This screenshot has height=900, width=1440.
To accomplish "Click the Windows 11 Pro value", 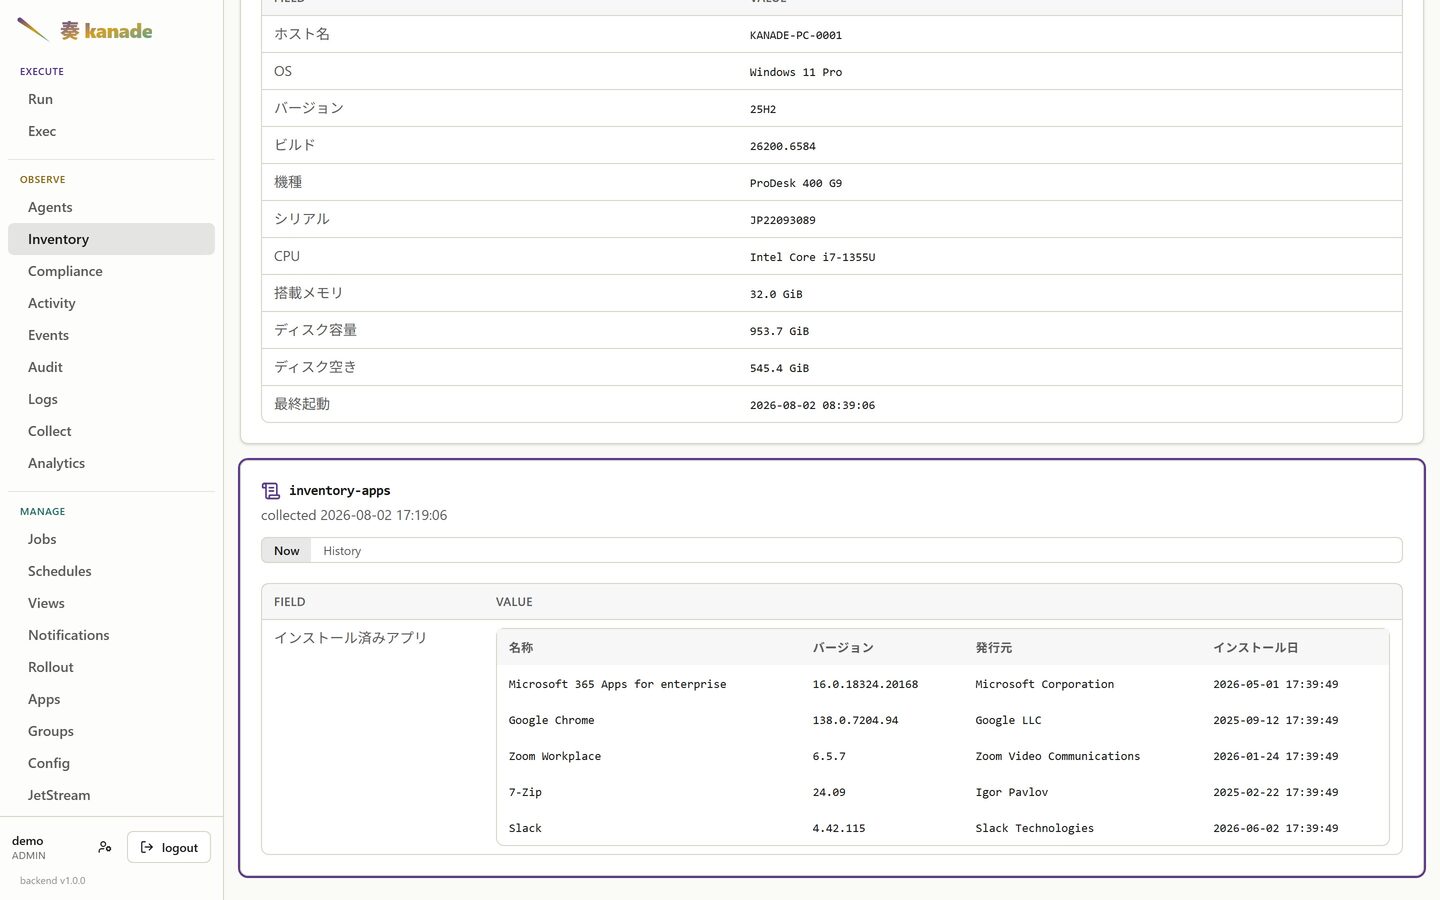I will 796,72.
